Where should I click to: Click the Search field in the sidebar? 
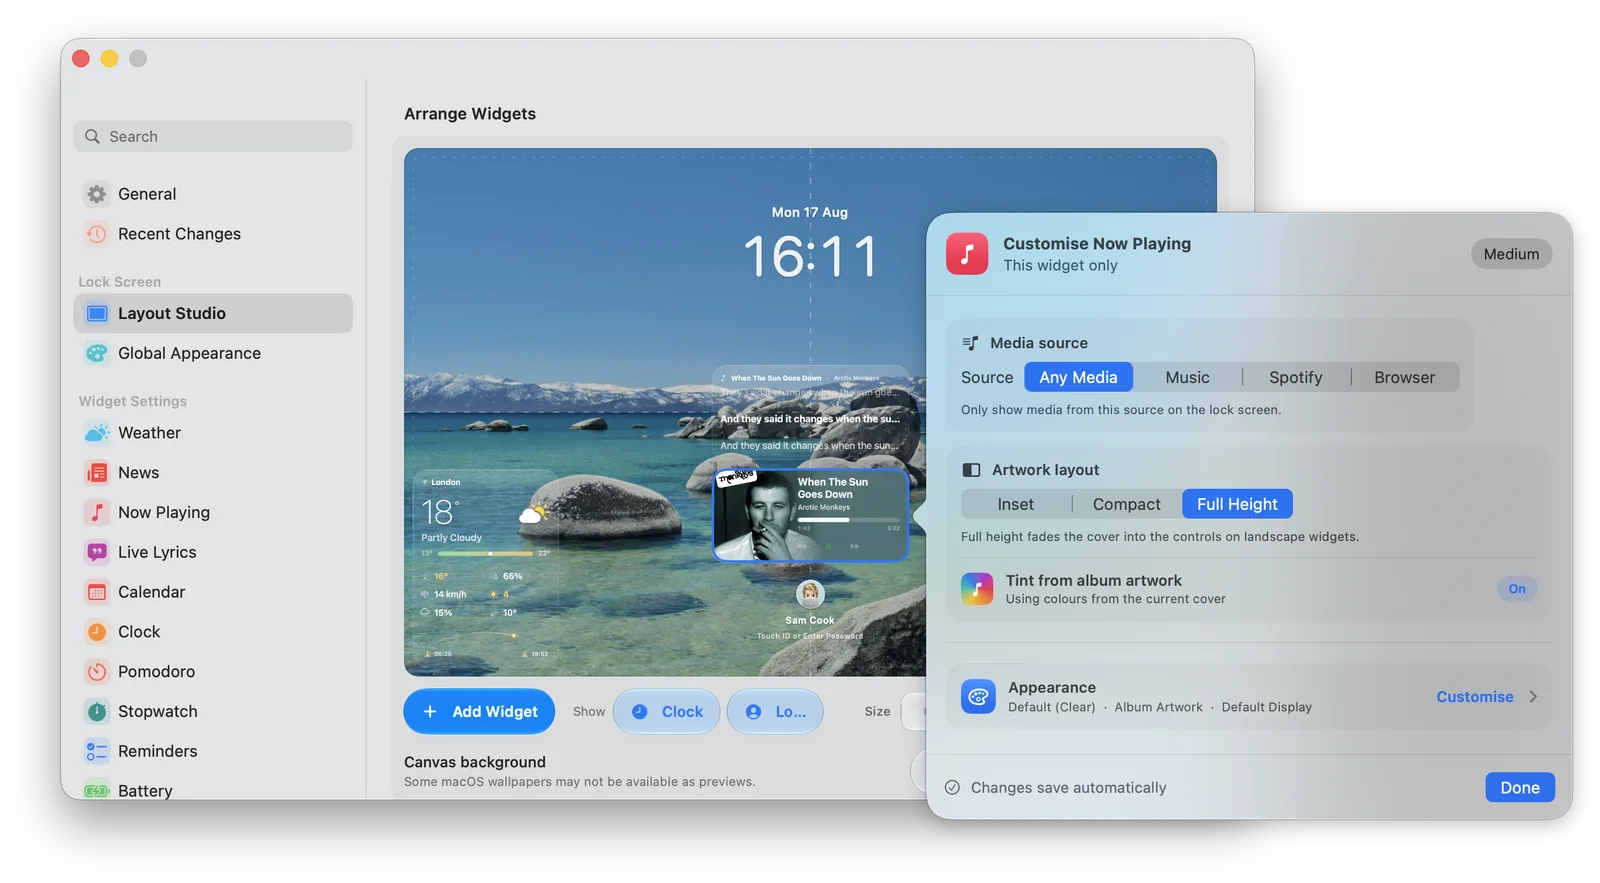[x=213, y=137]
